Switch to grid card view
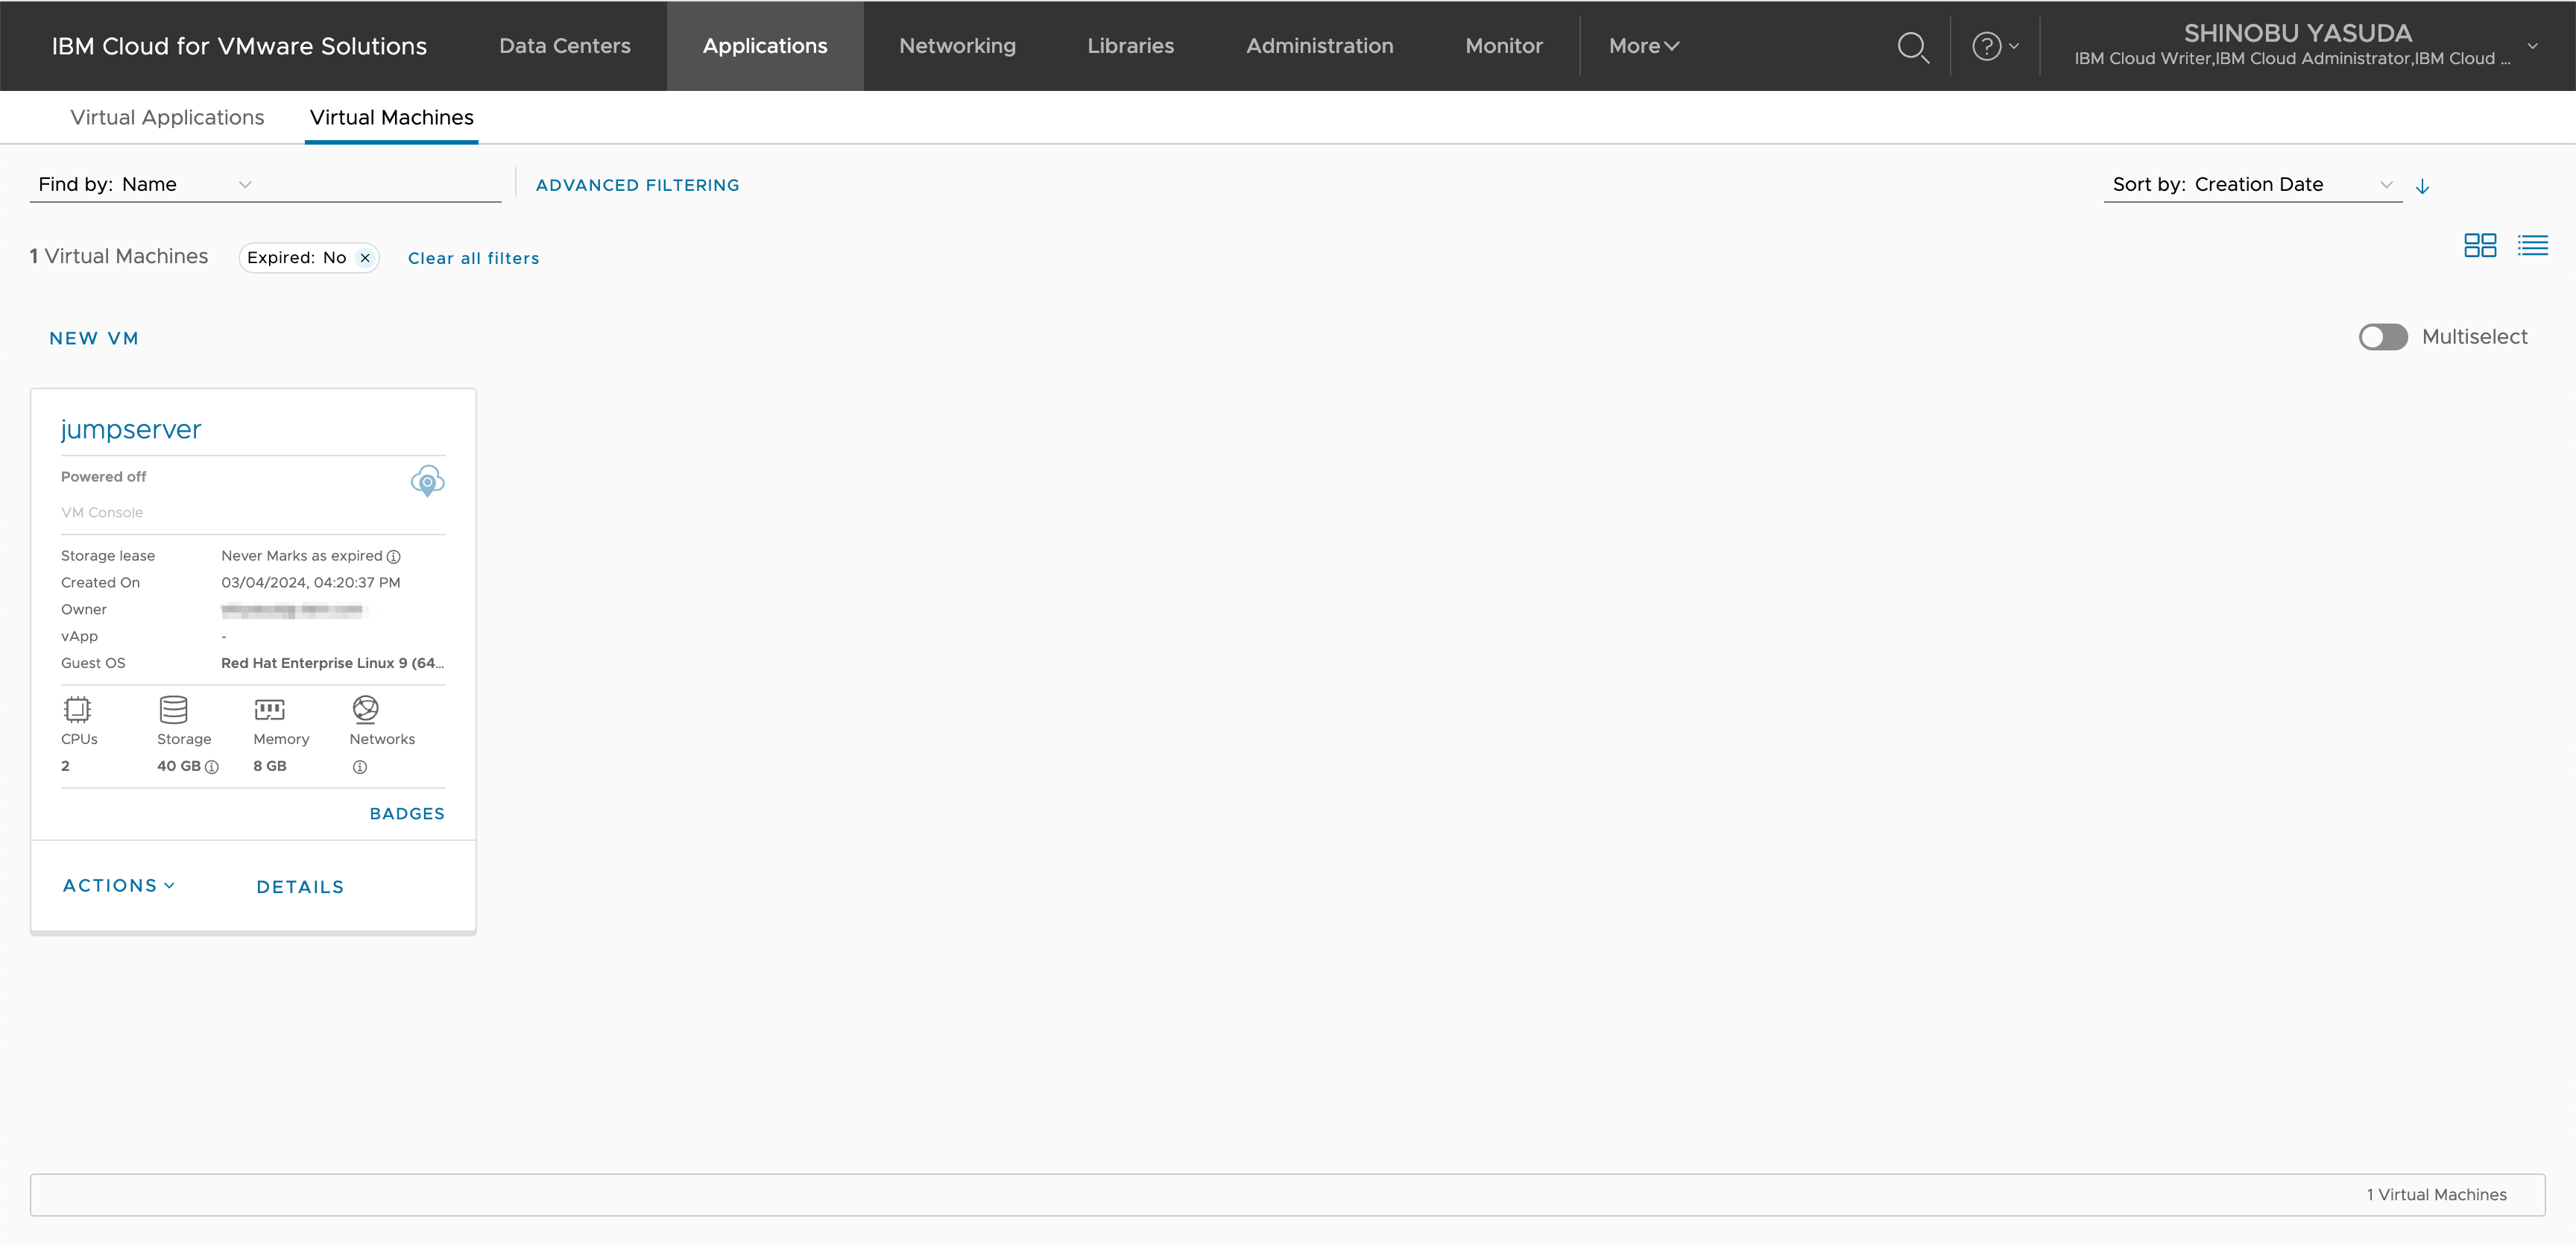This screenshot has width=2576, height=1245. click(2479, 245)
